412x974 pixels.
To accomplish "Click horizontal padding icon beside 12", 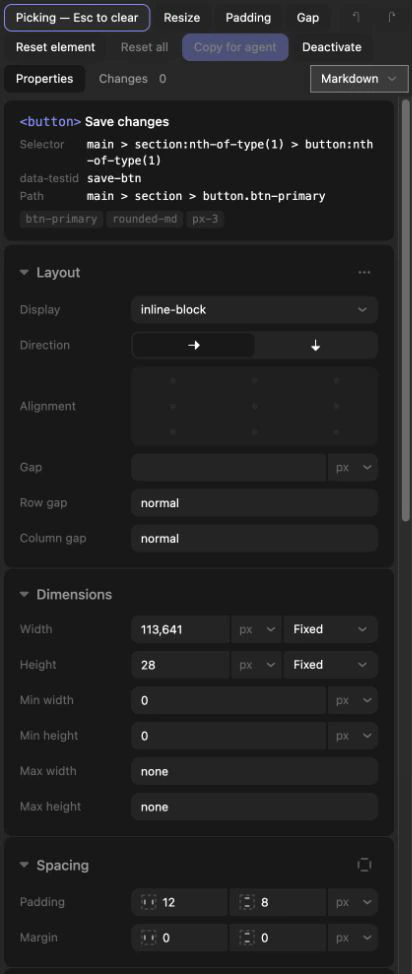I will click(x=149, y=902).
